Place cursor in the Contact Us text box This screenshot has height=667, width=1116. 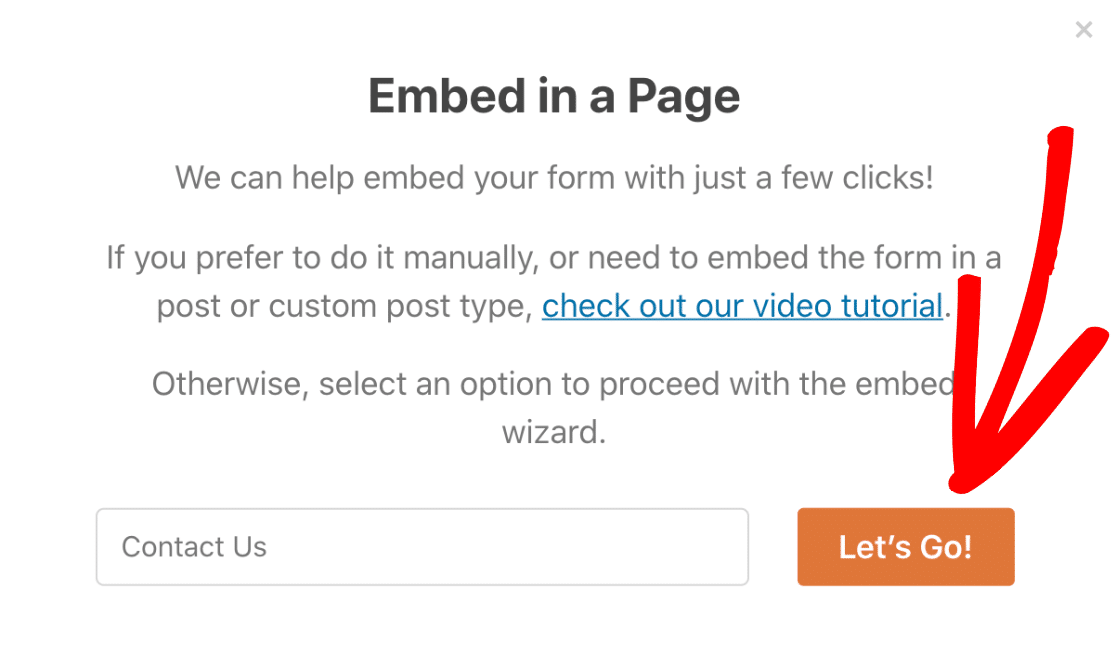pyautogui.click(x=422, y=547)
